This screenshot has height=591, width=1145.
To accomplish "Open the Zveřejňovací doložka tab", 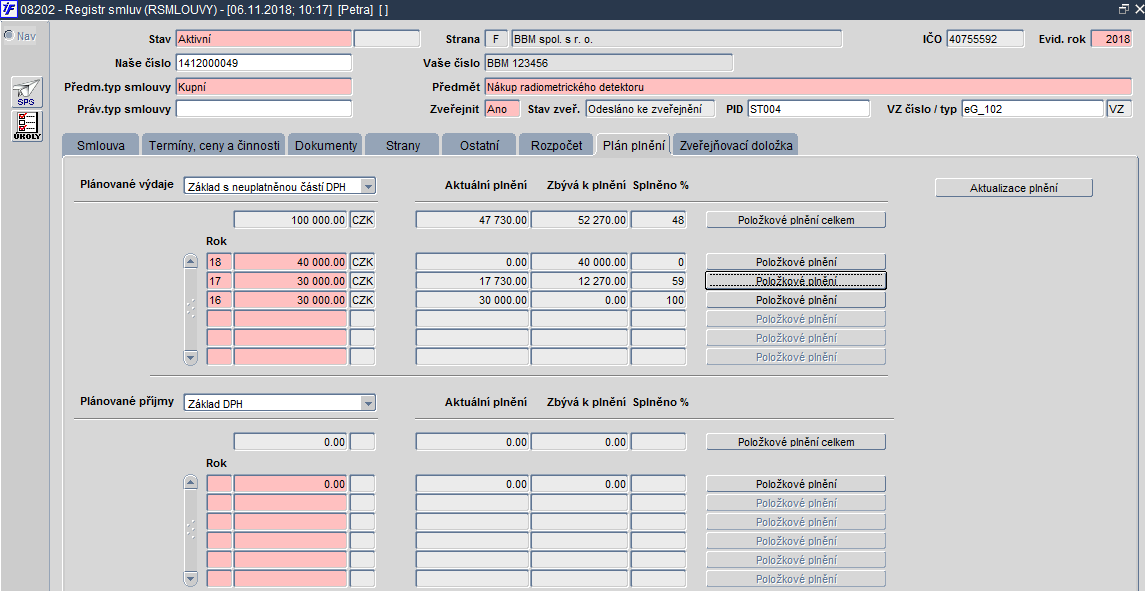I will 736,146.
